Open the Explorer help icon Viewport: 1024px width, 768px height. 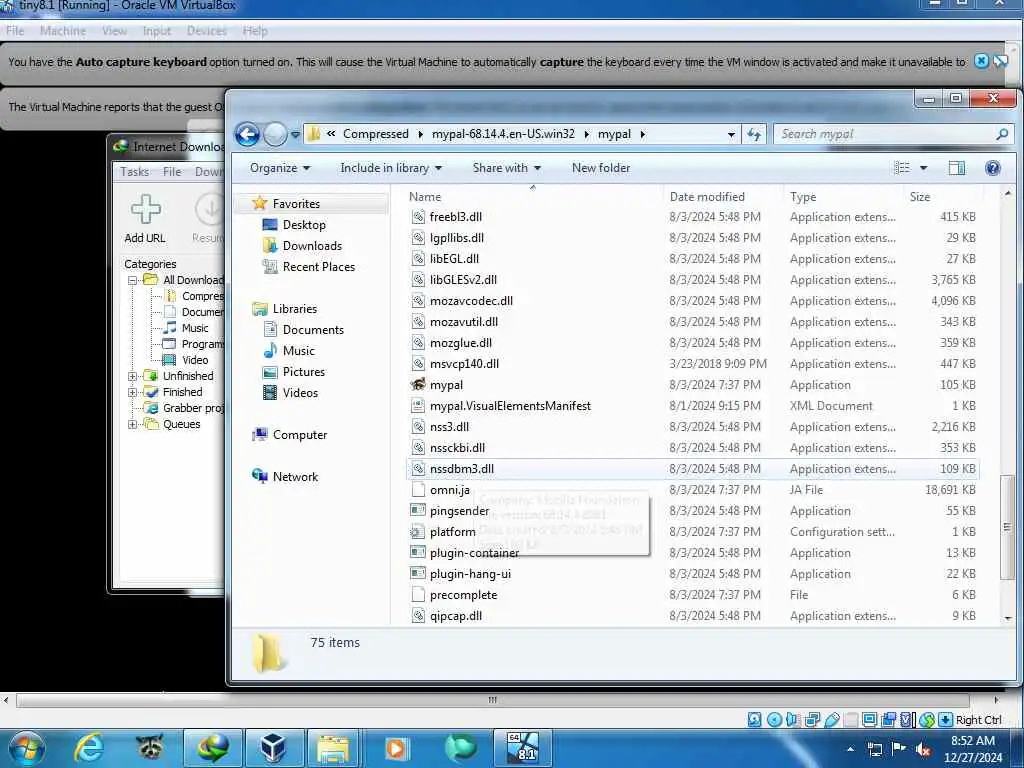pos(993,168)
